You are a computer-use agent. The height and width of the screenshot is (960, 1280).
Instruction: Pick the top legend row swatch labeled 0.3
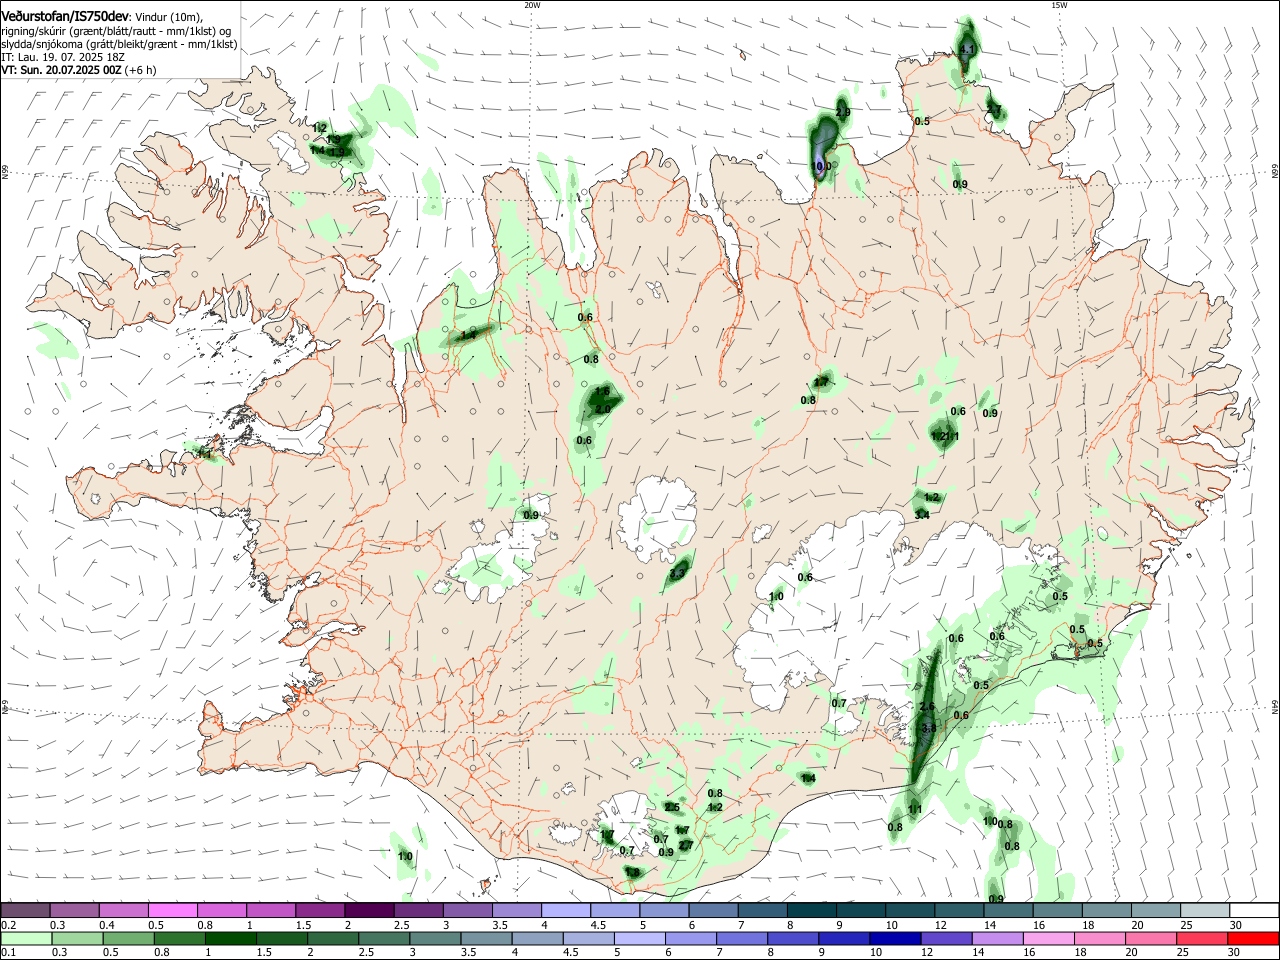[x=74, y=910]
